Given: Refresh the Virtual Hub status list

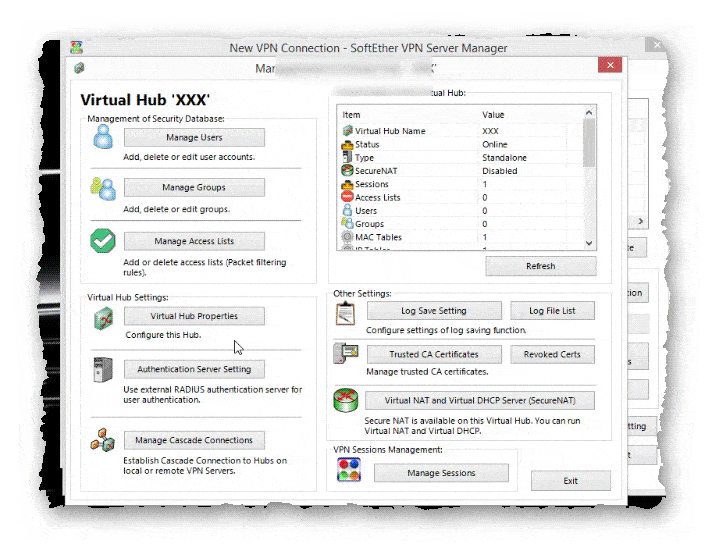Looking at the screenshot, I should [541, 266].
